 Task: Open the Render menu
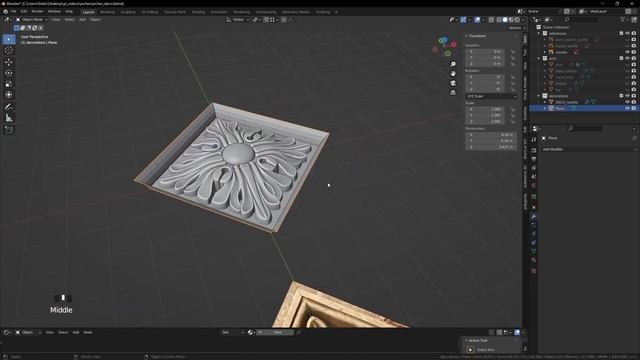(x=37, y=11)
